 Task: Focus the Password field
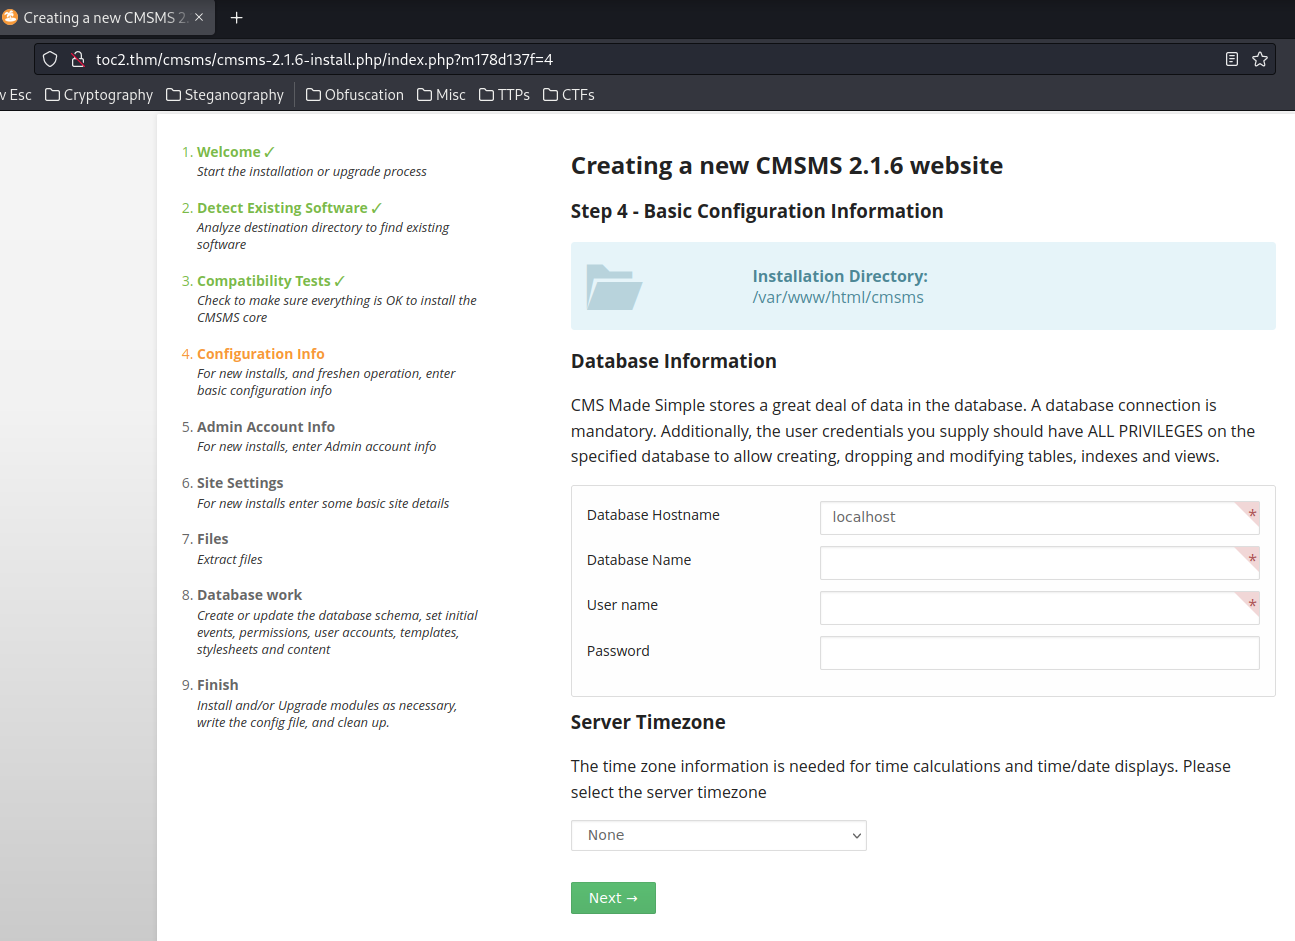(x=1039, y=653)
